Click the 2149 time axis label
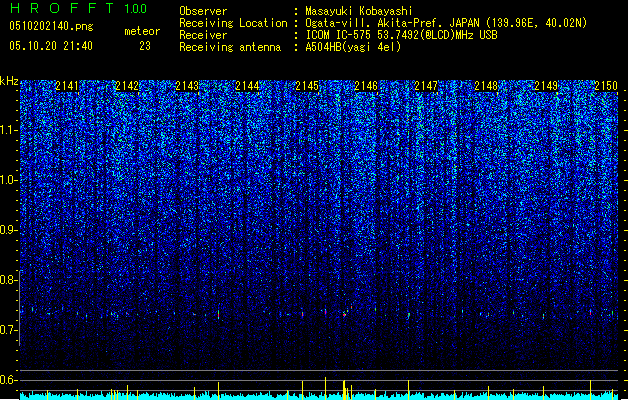 click(546, 86)
